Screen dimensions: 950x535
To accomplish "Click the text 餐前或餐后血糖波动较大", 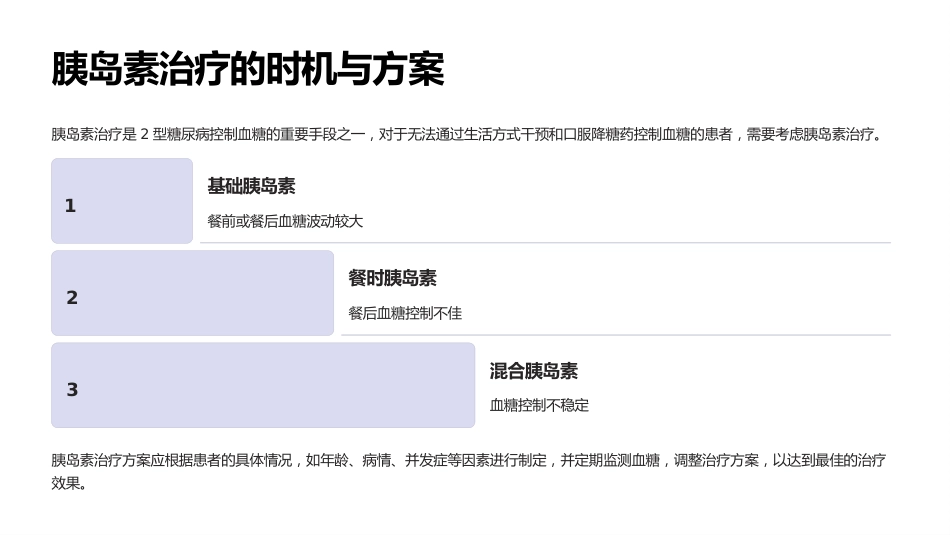I will tap(285, 221).
